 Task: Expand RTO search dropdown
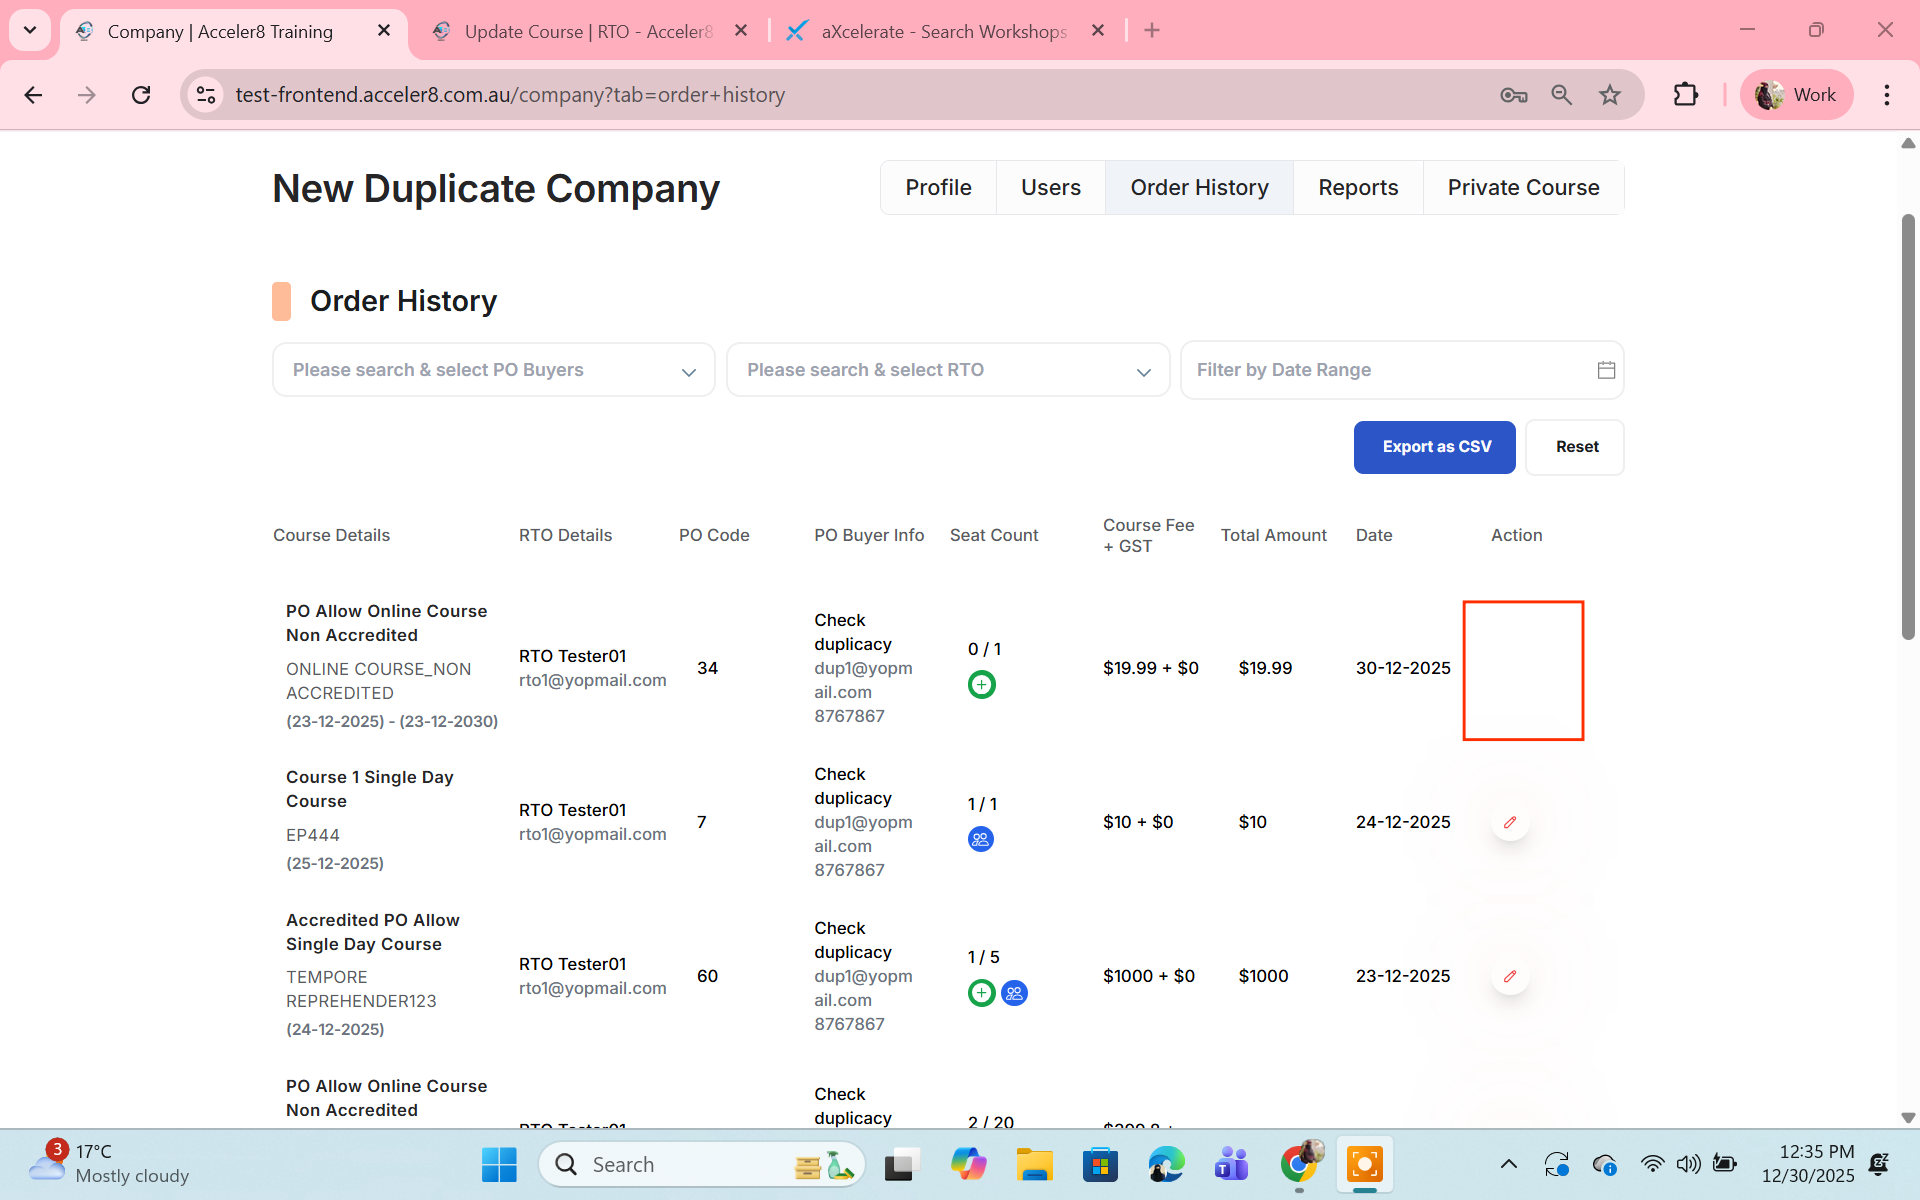[1143, 372]
